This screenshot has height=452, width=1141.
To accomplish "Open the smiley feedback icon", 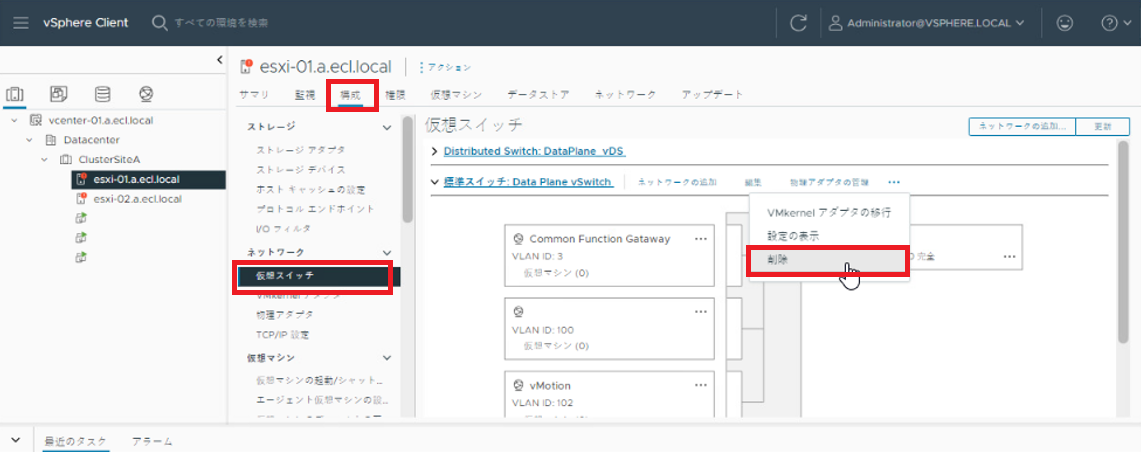I will pyautogui.click(x=1065, y=23).
